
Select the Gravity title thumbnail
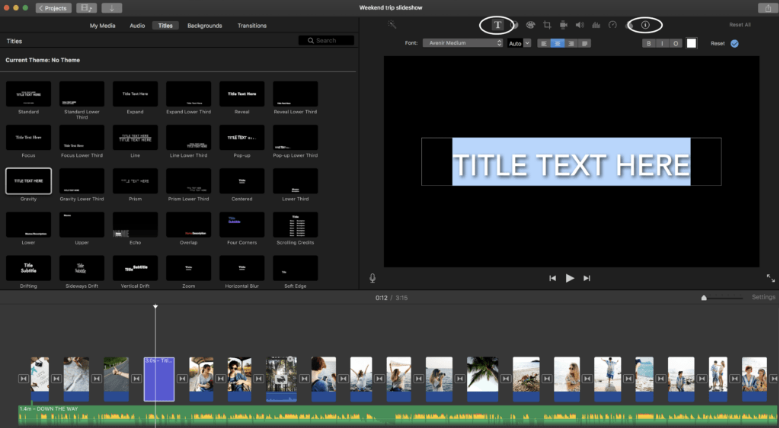(x=28, y=181)
